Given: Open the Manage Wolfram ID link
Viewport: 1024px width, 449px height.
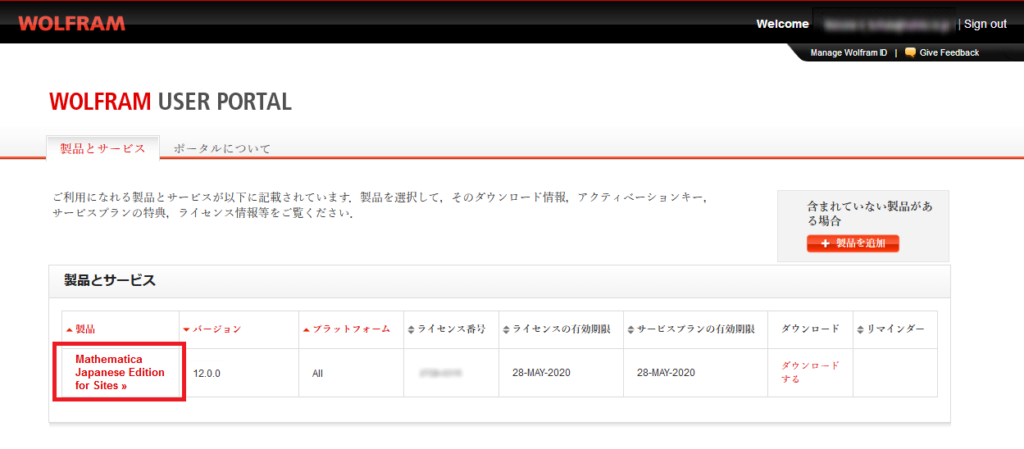Looking at the screenshot, I should point(848,53).
